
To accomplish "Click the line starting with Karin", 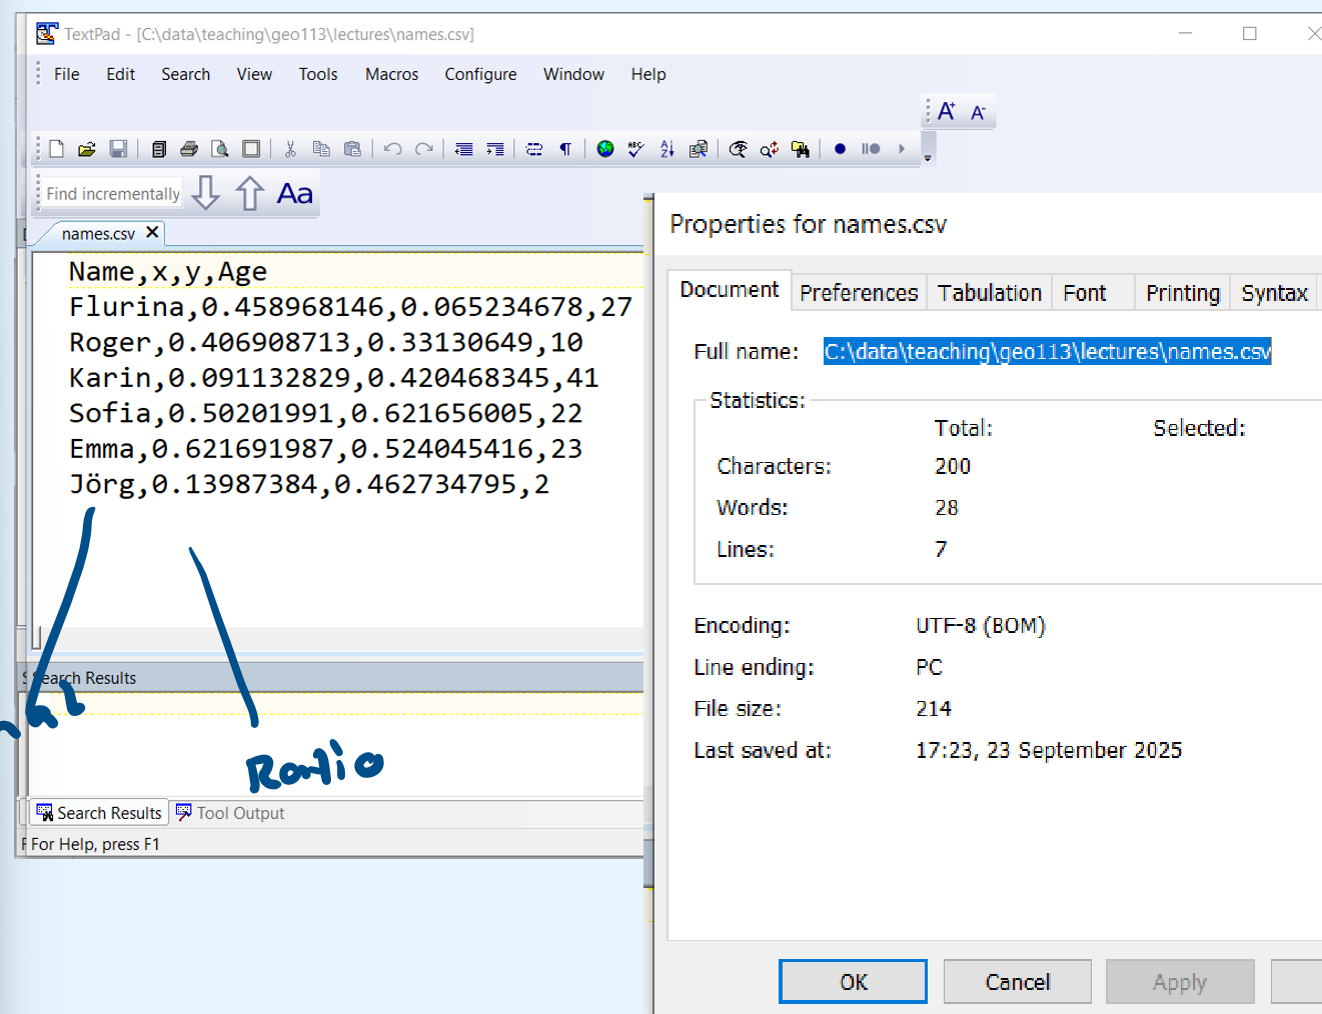I will pyautogui.click(x=334, y=378).
